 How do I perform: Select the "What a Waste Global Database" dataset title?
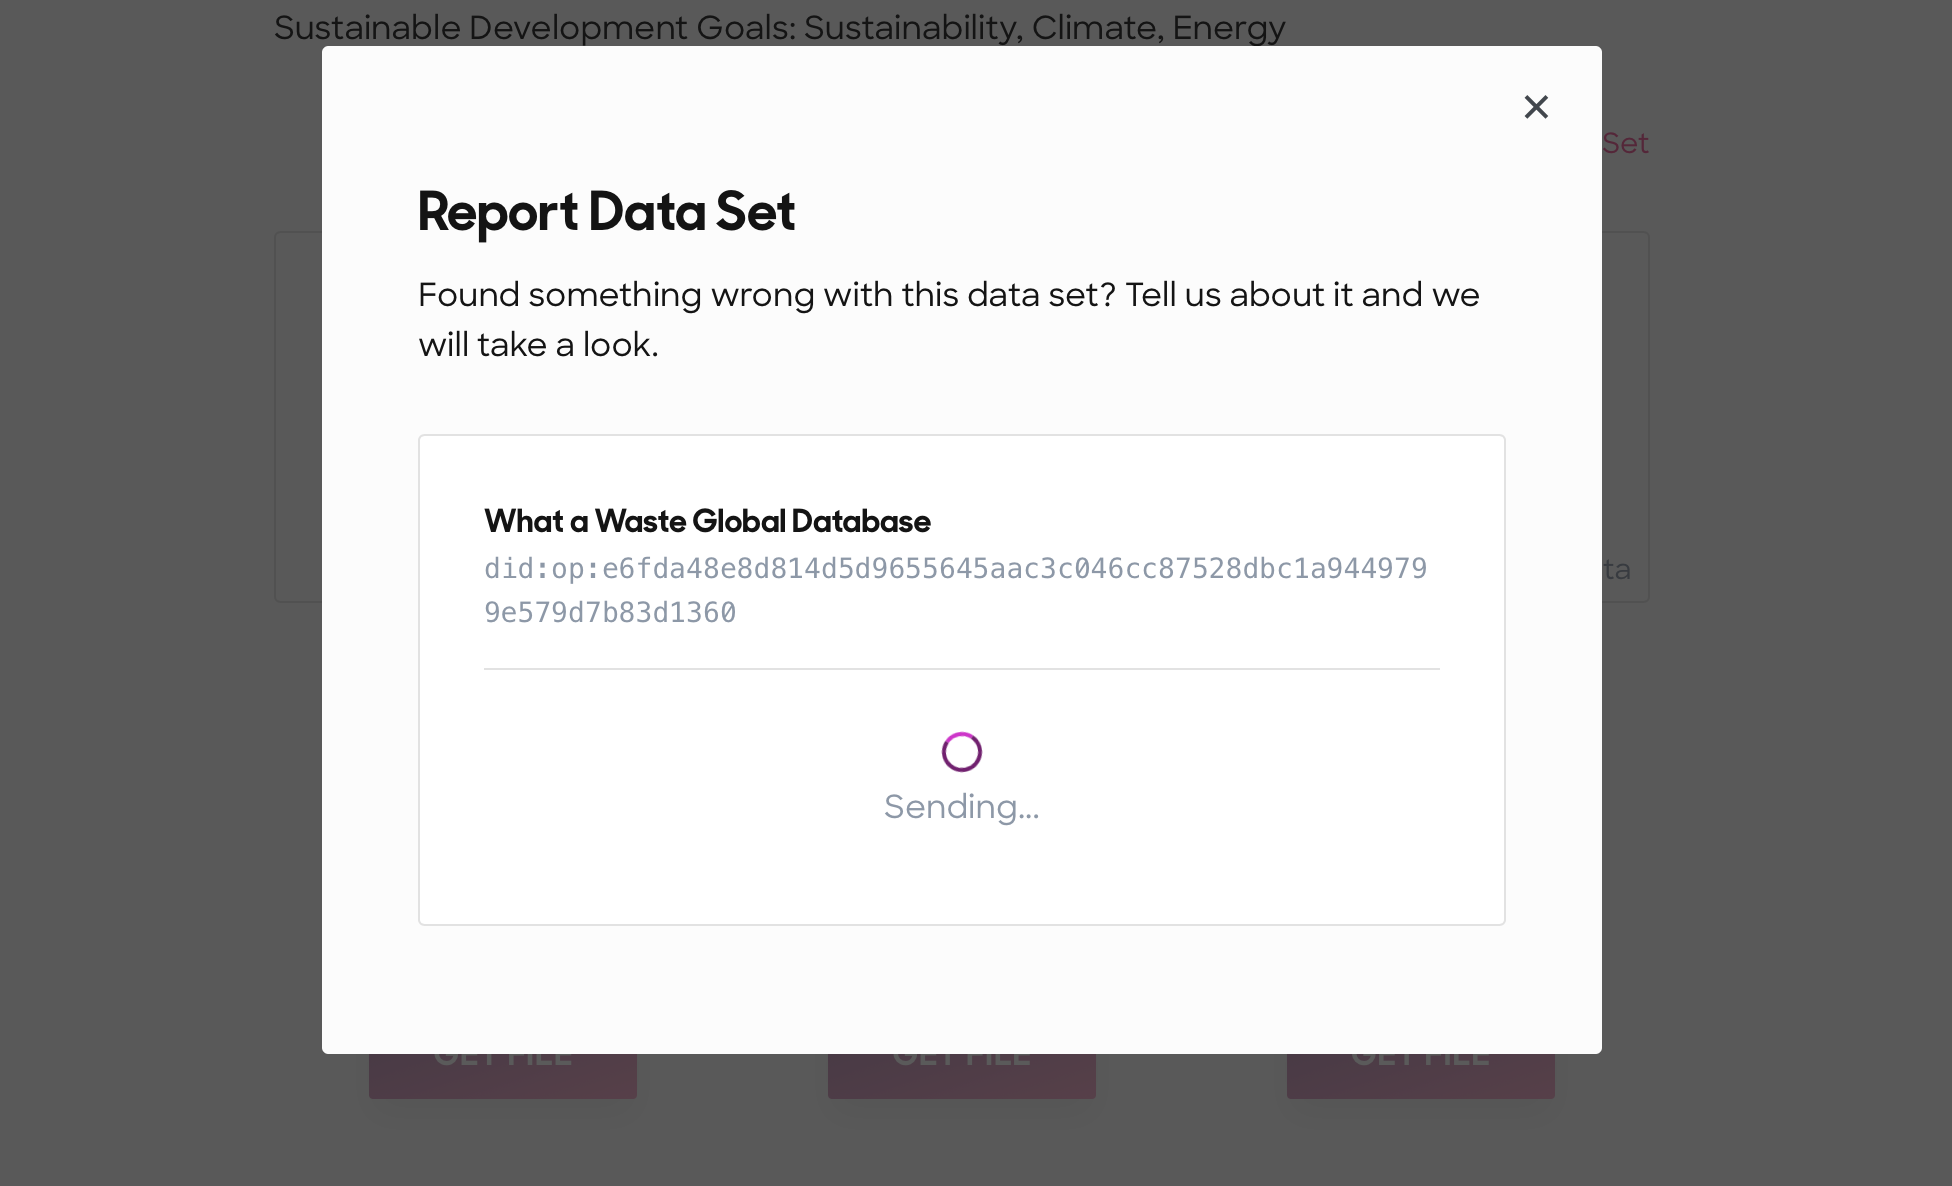[706, 521]
